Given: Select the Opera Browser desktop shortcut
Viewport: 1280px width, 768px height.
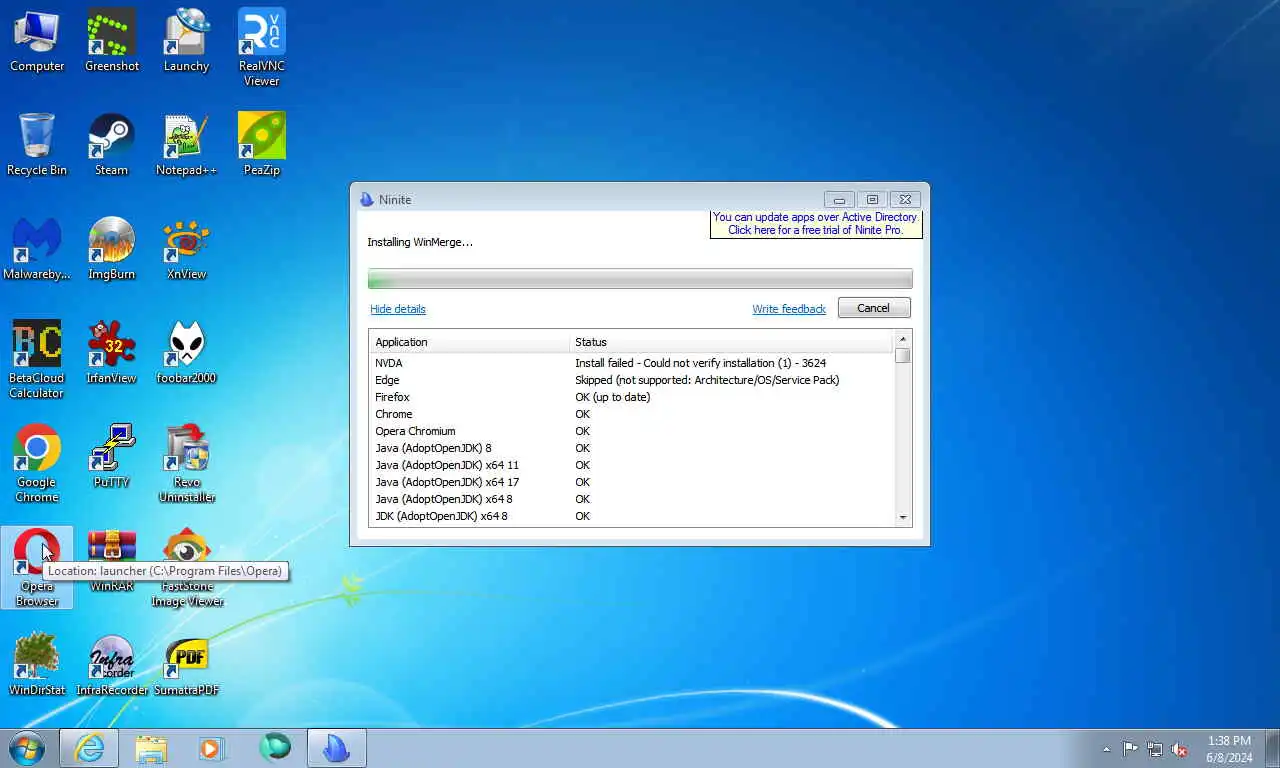Looking at the screenshot, I should coord(37,567).
